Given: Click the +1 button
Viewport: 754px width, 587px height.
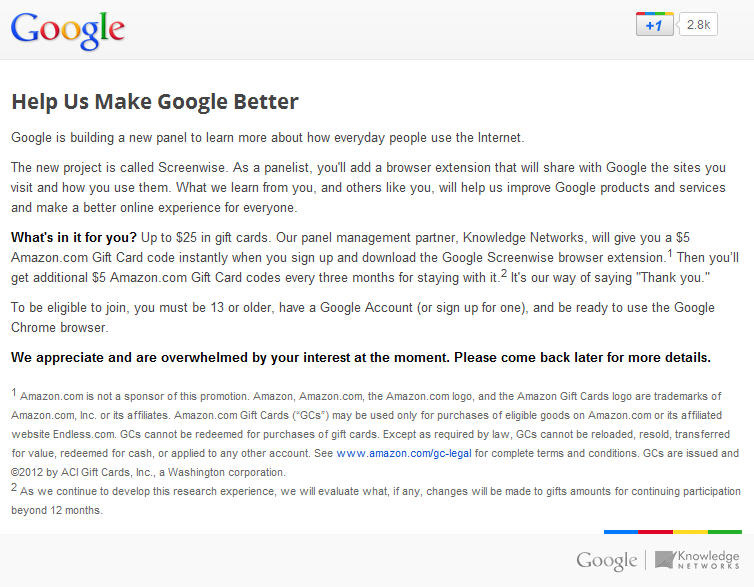Looking at the screenshot, I should (654, 25).
